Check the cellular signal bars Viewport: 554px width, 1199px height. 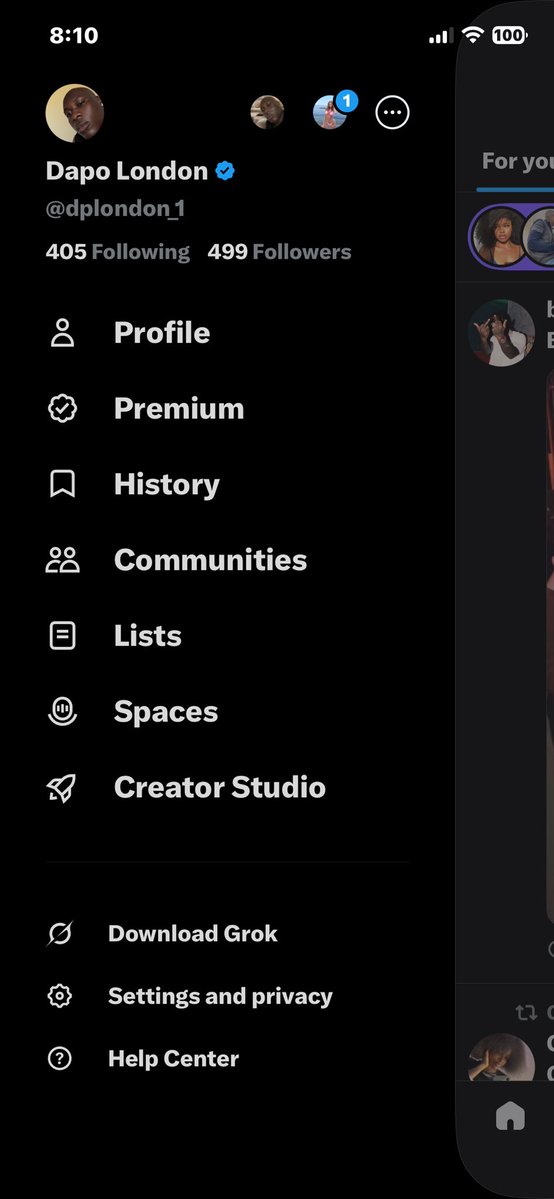(440, 36)
